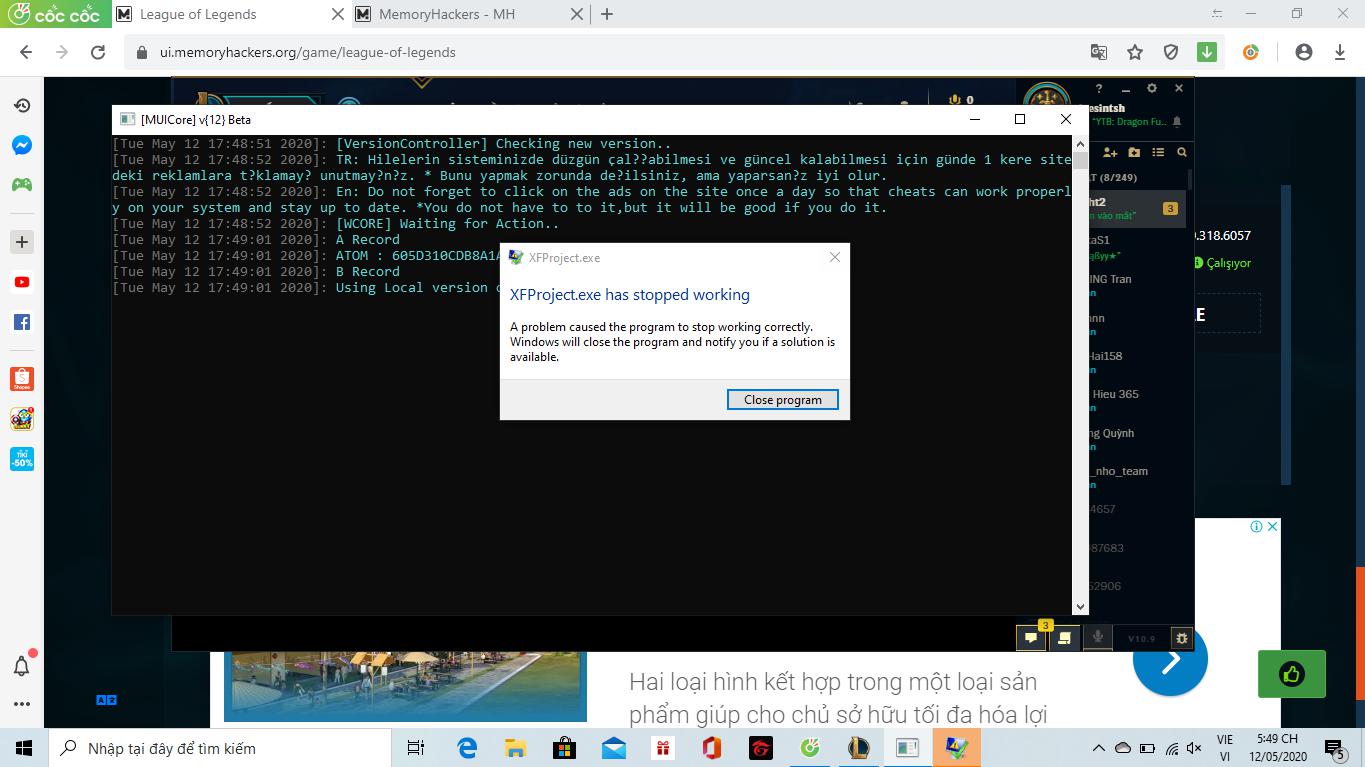Open the shield protection icon in toolbar
The height and width of the screenshot is (767, 1365).
pyautogui.click(x=1171, y=52)
